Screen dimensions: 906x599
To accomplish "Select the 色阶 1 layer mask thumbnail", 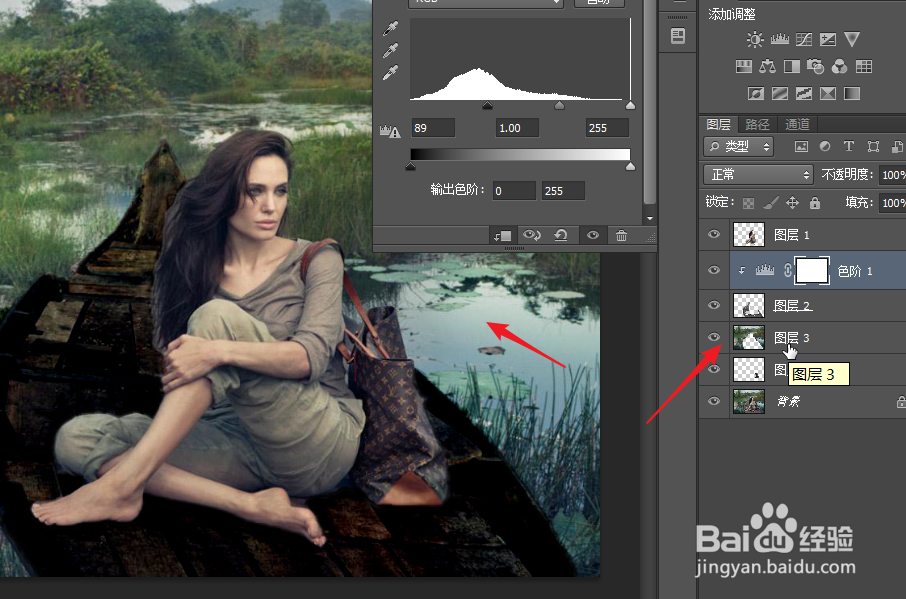I will click(x=812, y=270).
